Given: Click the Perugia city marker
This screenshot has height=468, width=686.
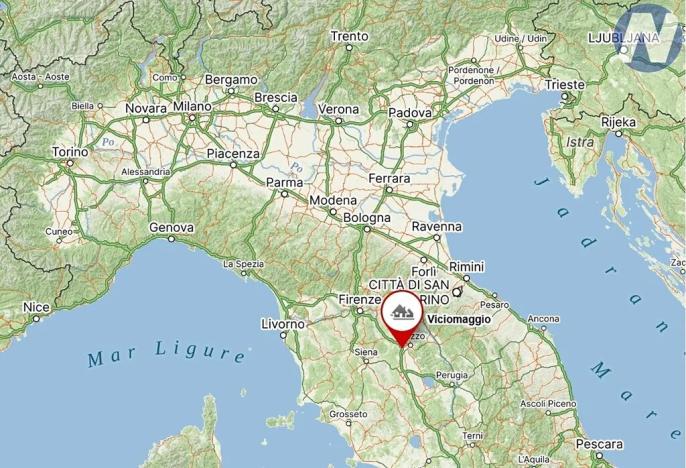Looking at the screenshot, I should (452, 384).
